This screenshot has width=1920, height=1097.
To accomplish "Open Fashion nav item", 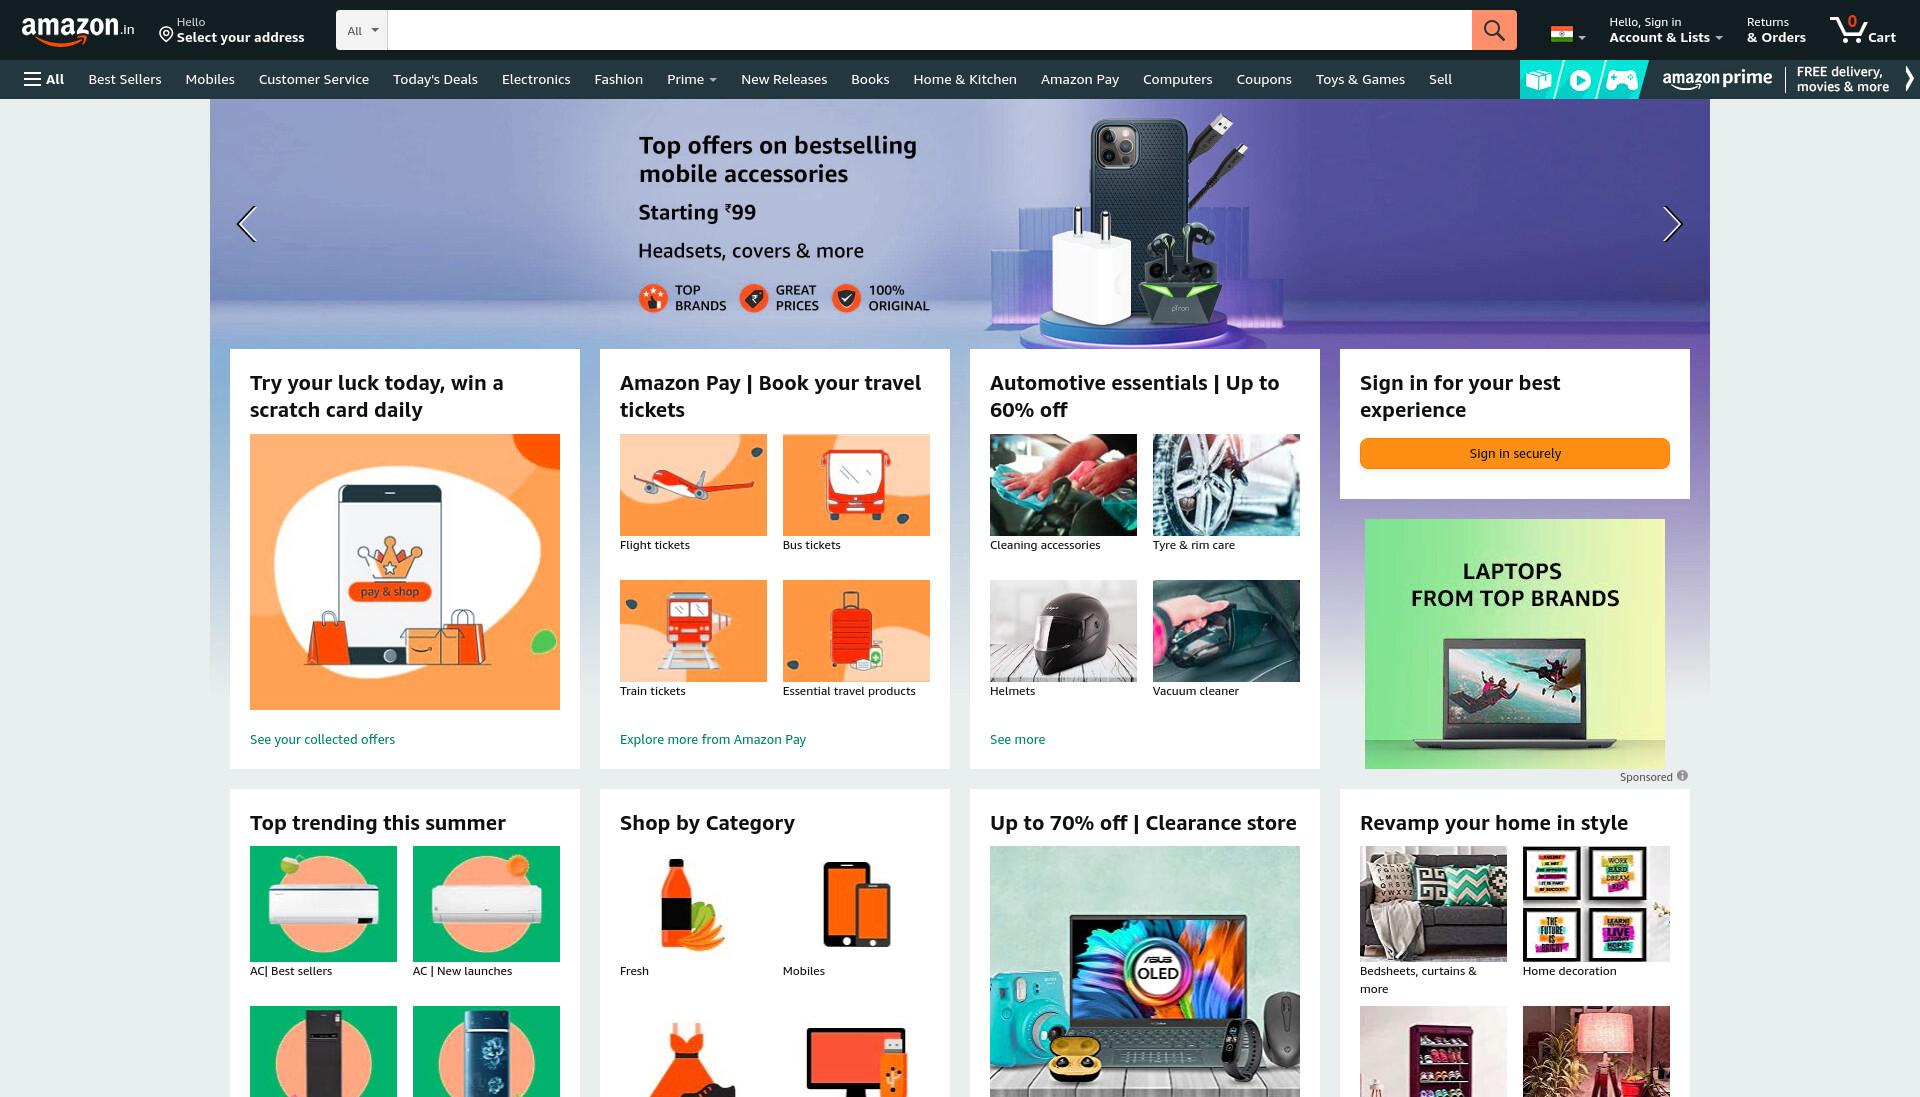I will click(618, 79).
